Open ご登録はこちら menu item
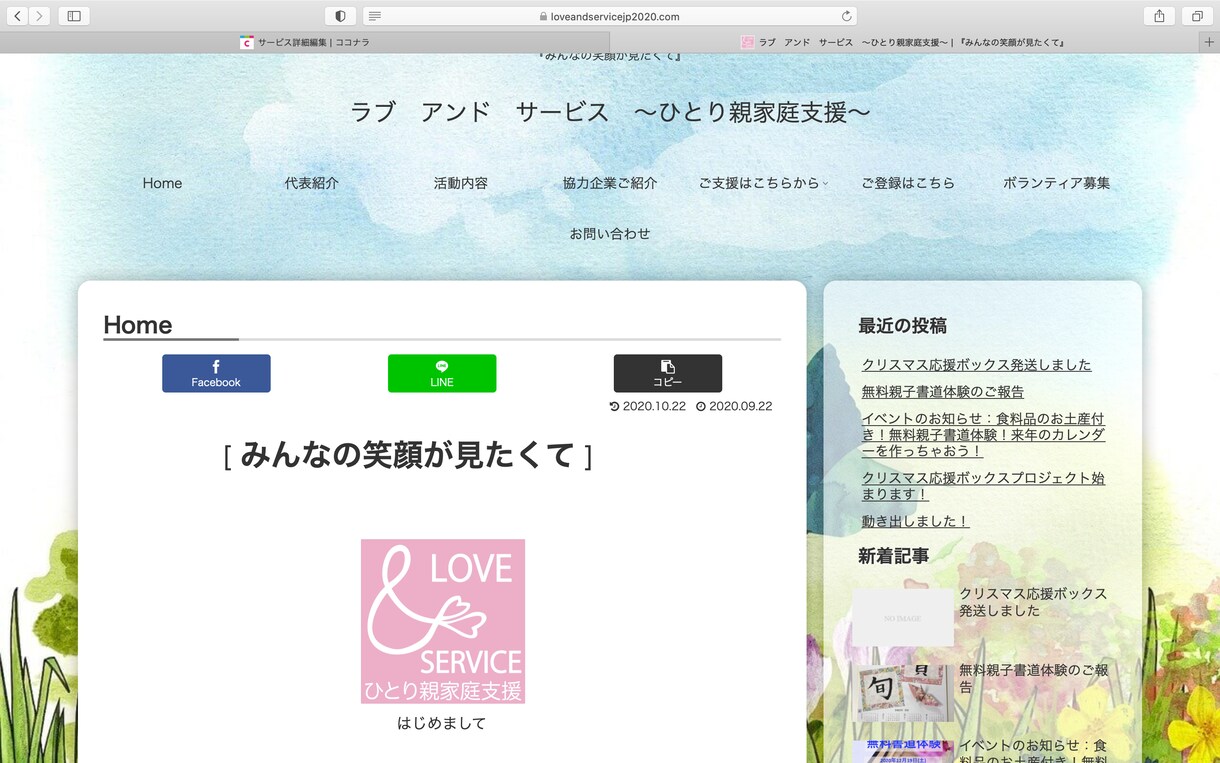 (x=908, y=183)
